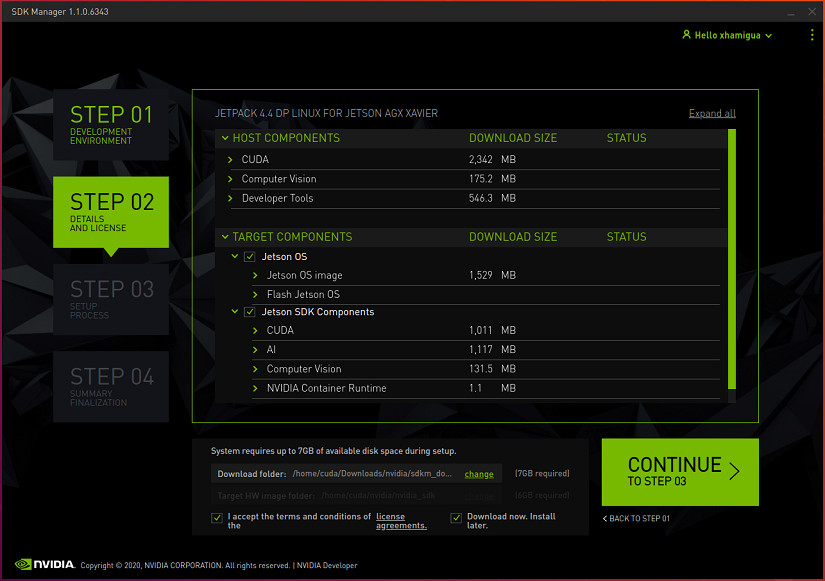Viewport: 825px width, 581px height.
Task: Expand the Flash Jetson OS row
Action: pyautogui.click(x=255, y=295)
